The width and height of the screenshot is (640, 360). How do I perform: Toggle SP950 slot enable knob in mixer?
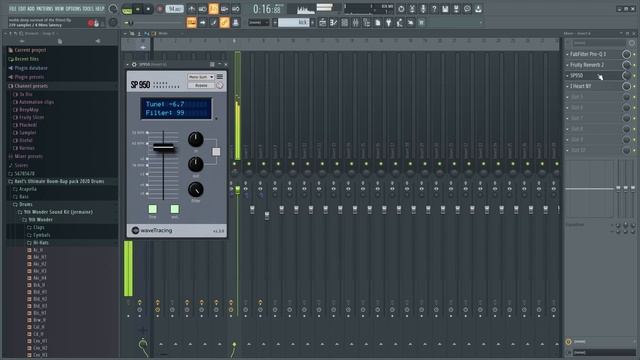(626, 76)
